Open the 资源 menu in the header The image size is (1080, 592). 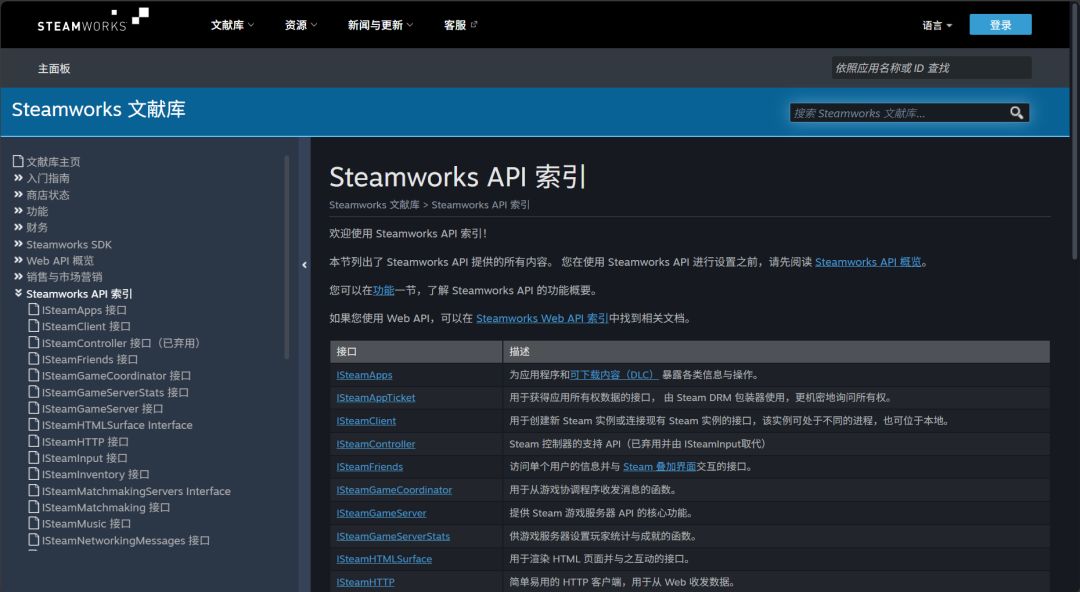[x=301, y=25]
